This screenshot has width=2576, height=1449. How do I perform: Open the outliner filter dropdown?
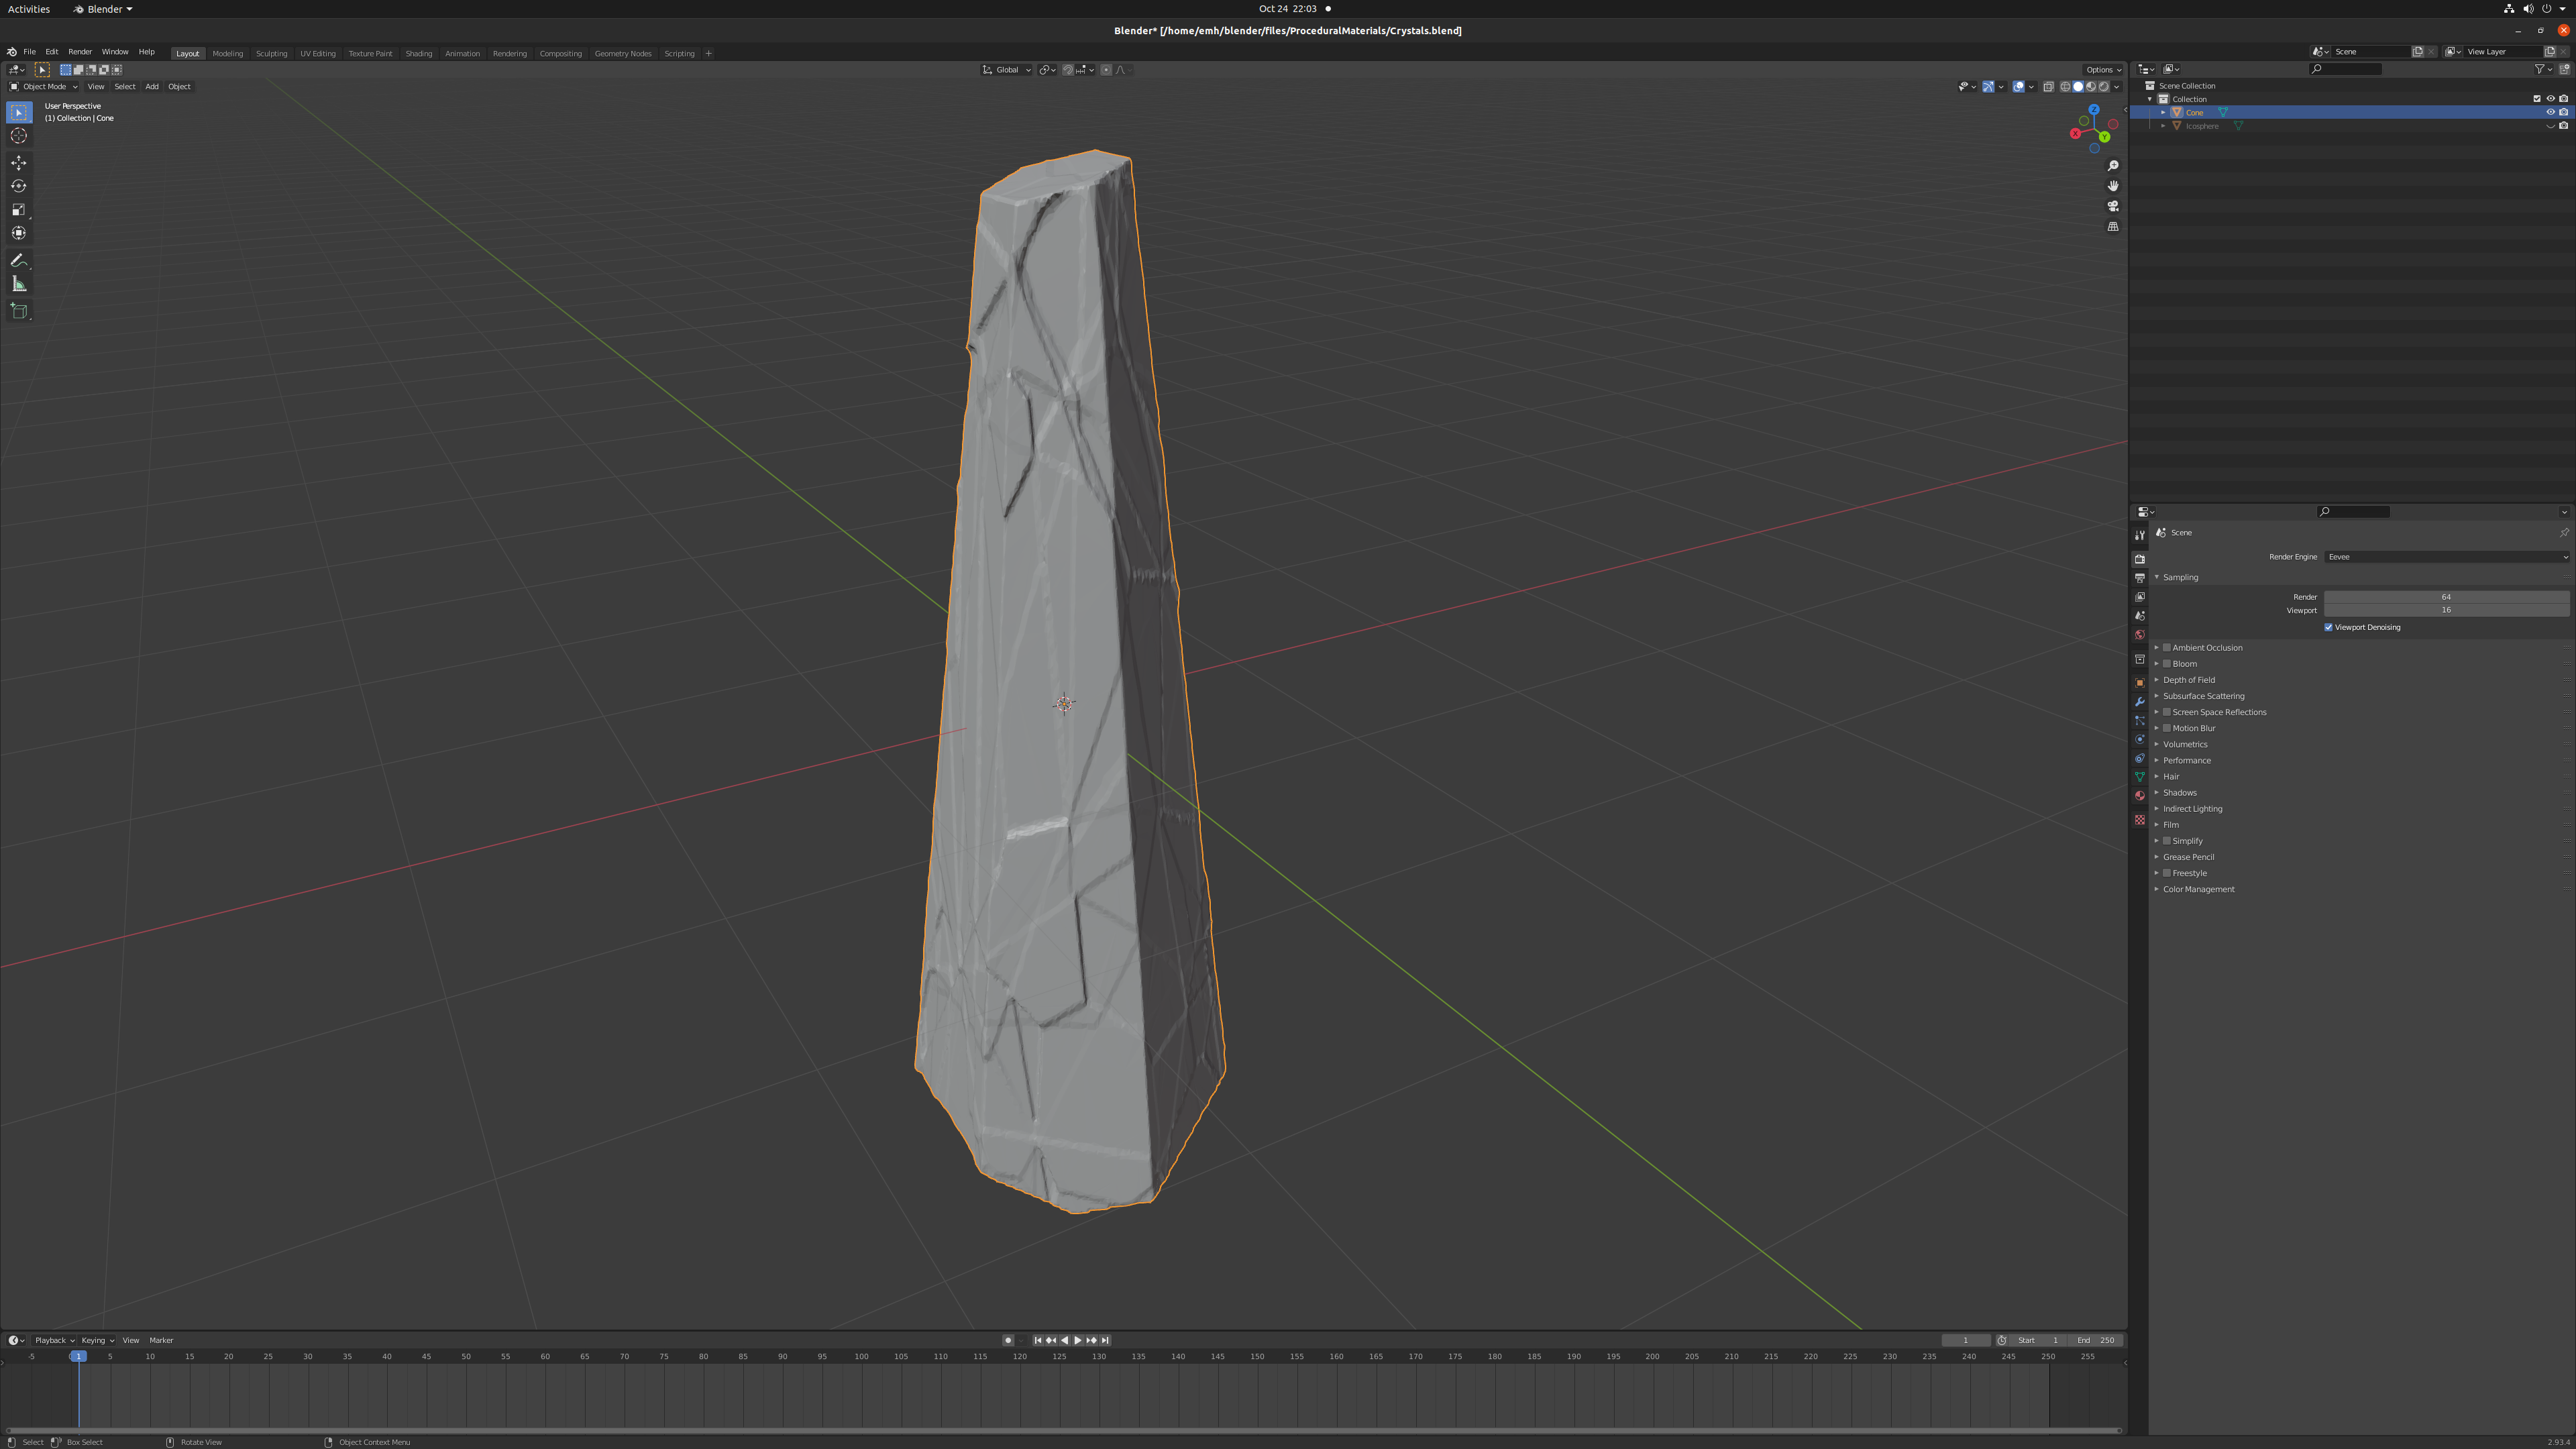coord(2543,69)
